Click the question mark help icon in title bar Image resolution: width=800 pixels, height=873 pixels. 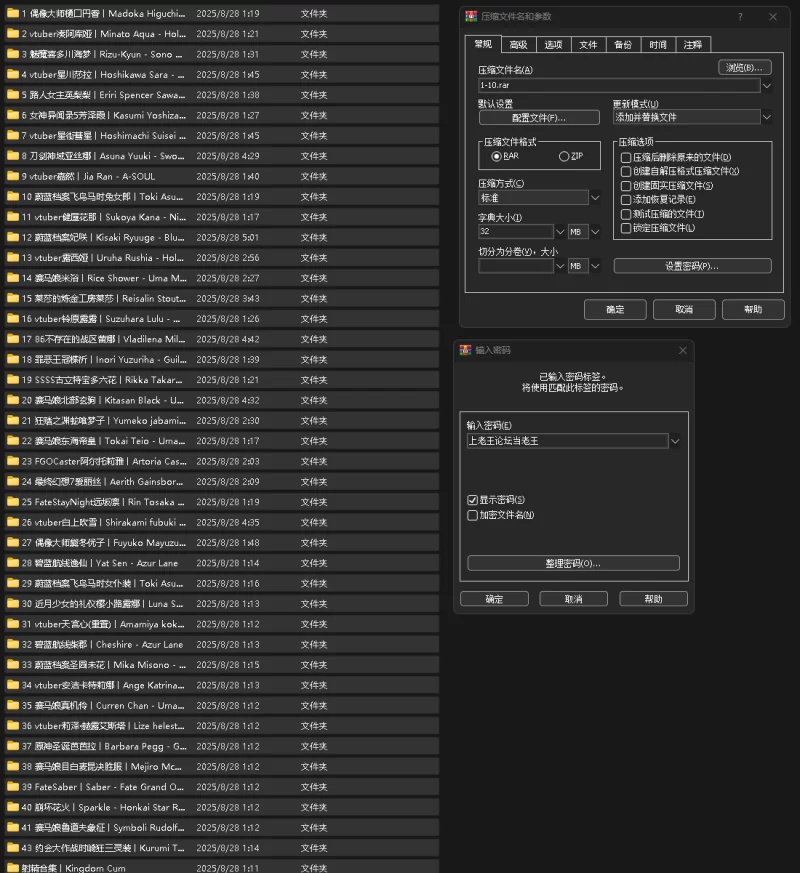click(x=740, y=17)
